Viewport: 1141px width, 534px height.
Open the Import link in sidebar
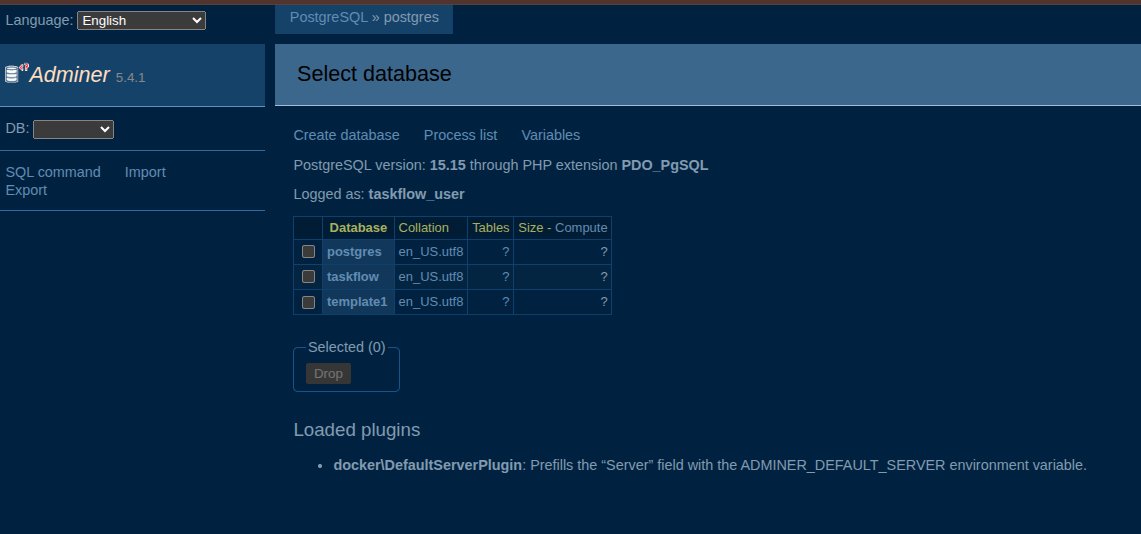point(145,172)
